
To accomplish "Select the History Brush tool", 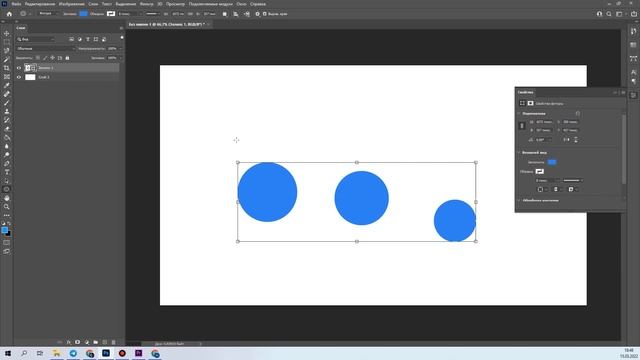I will 7,120.
